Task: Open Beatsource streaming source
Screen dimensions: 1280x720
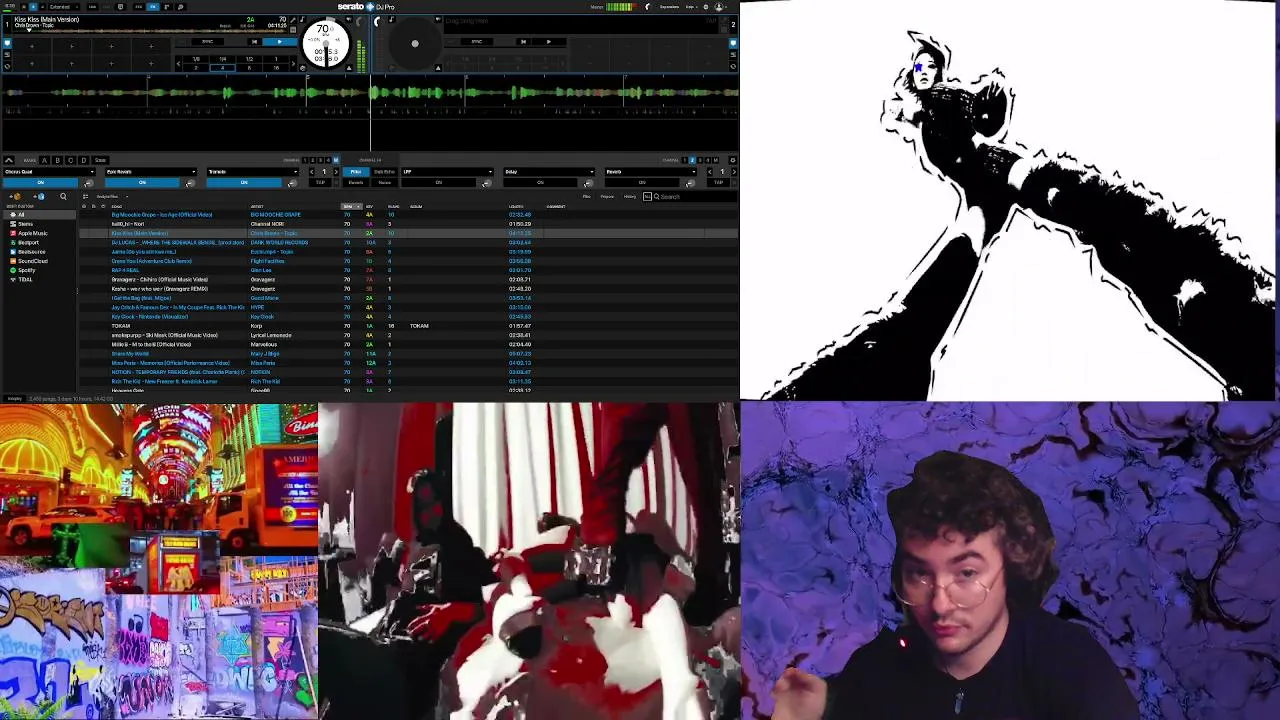Action: [x=32, y=252]
